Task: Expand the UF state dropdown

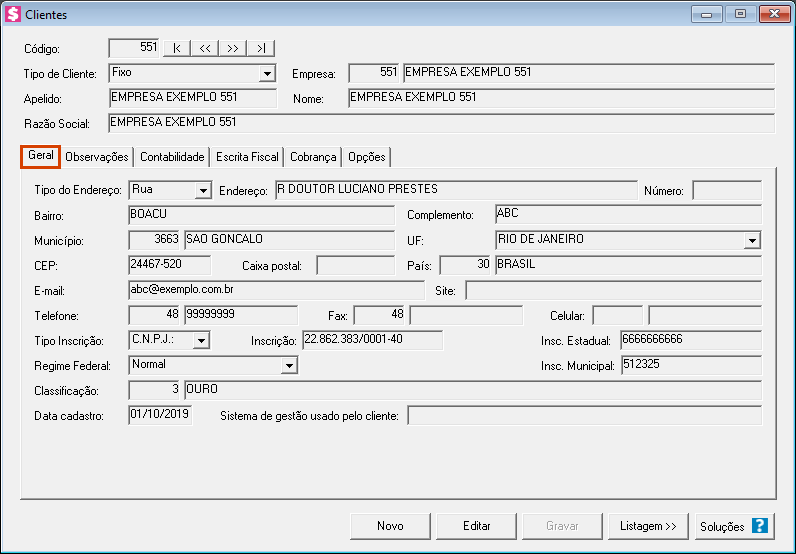Action: click(752, 240)
